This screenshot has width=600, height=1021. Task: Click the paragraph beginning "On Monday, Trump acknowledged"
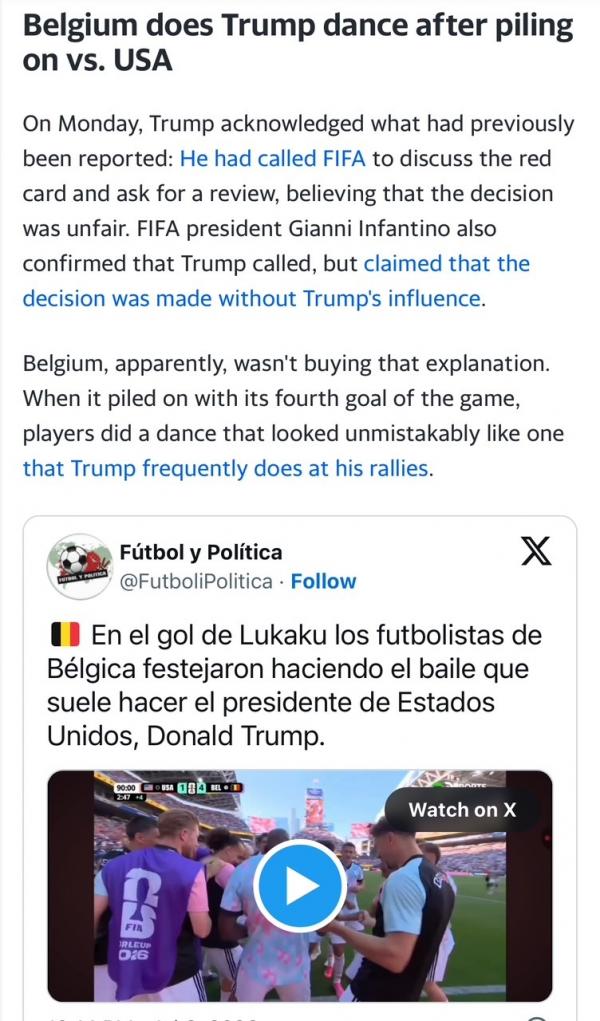pyautogui.click(x=298, y=211)
